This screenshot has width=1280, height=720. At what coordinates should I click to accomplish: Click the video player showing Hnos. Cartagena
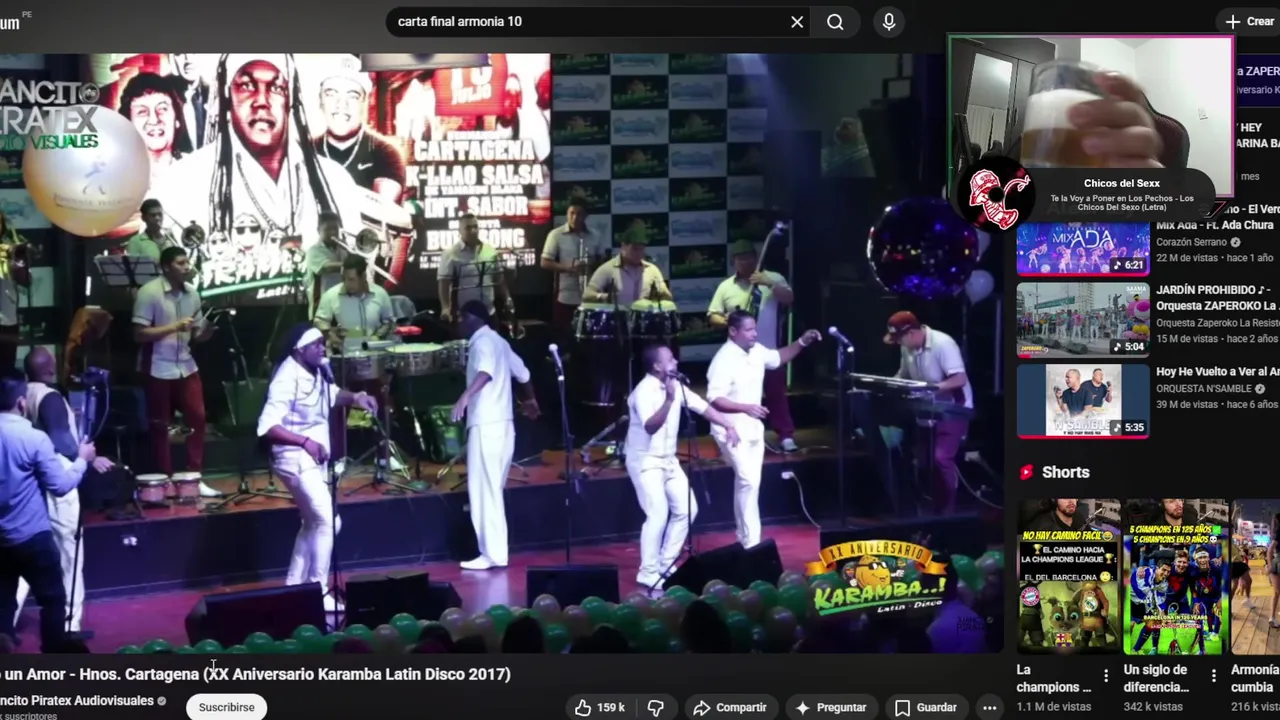[x=500, y=353]
